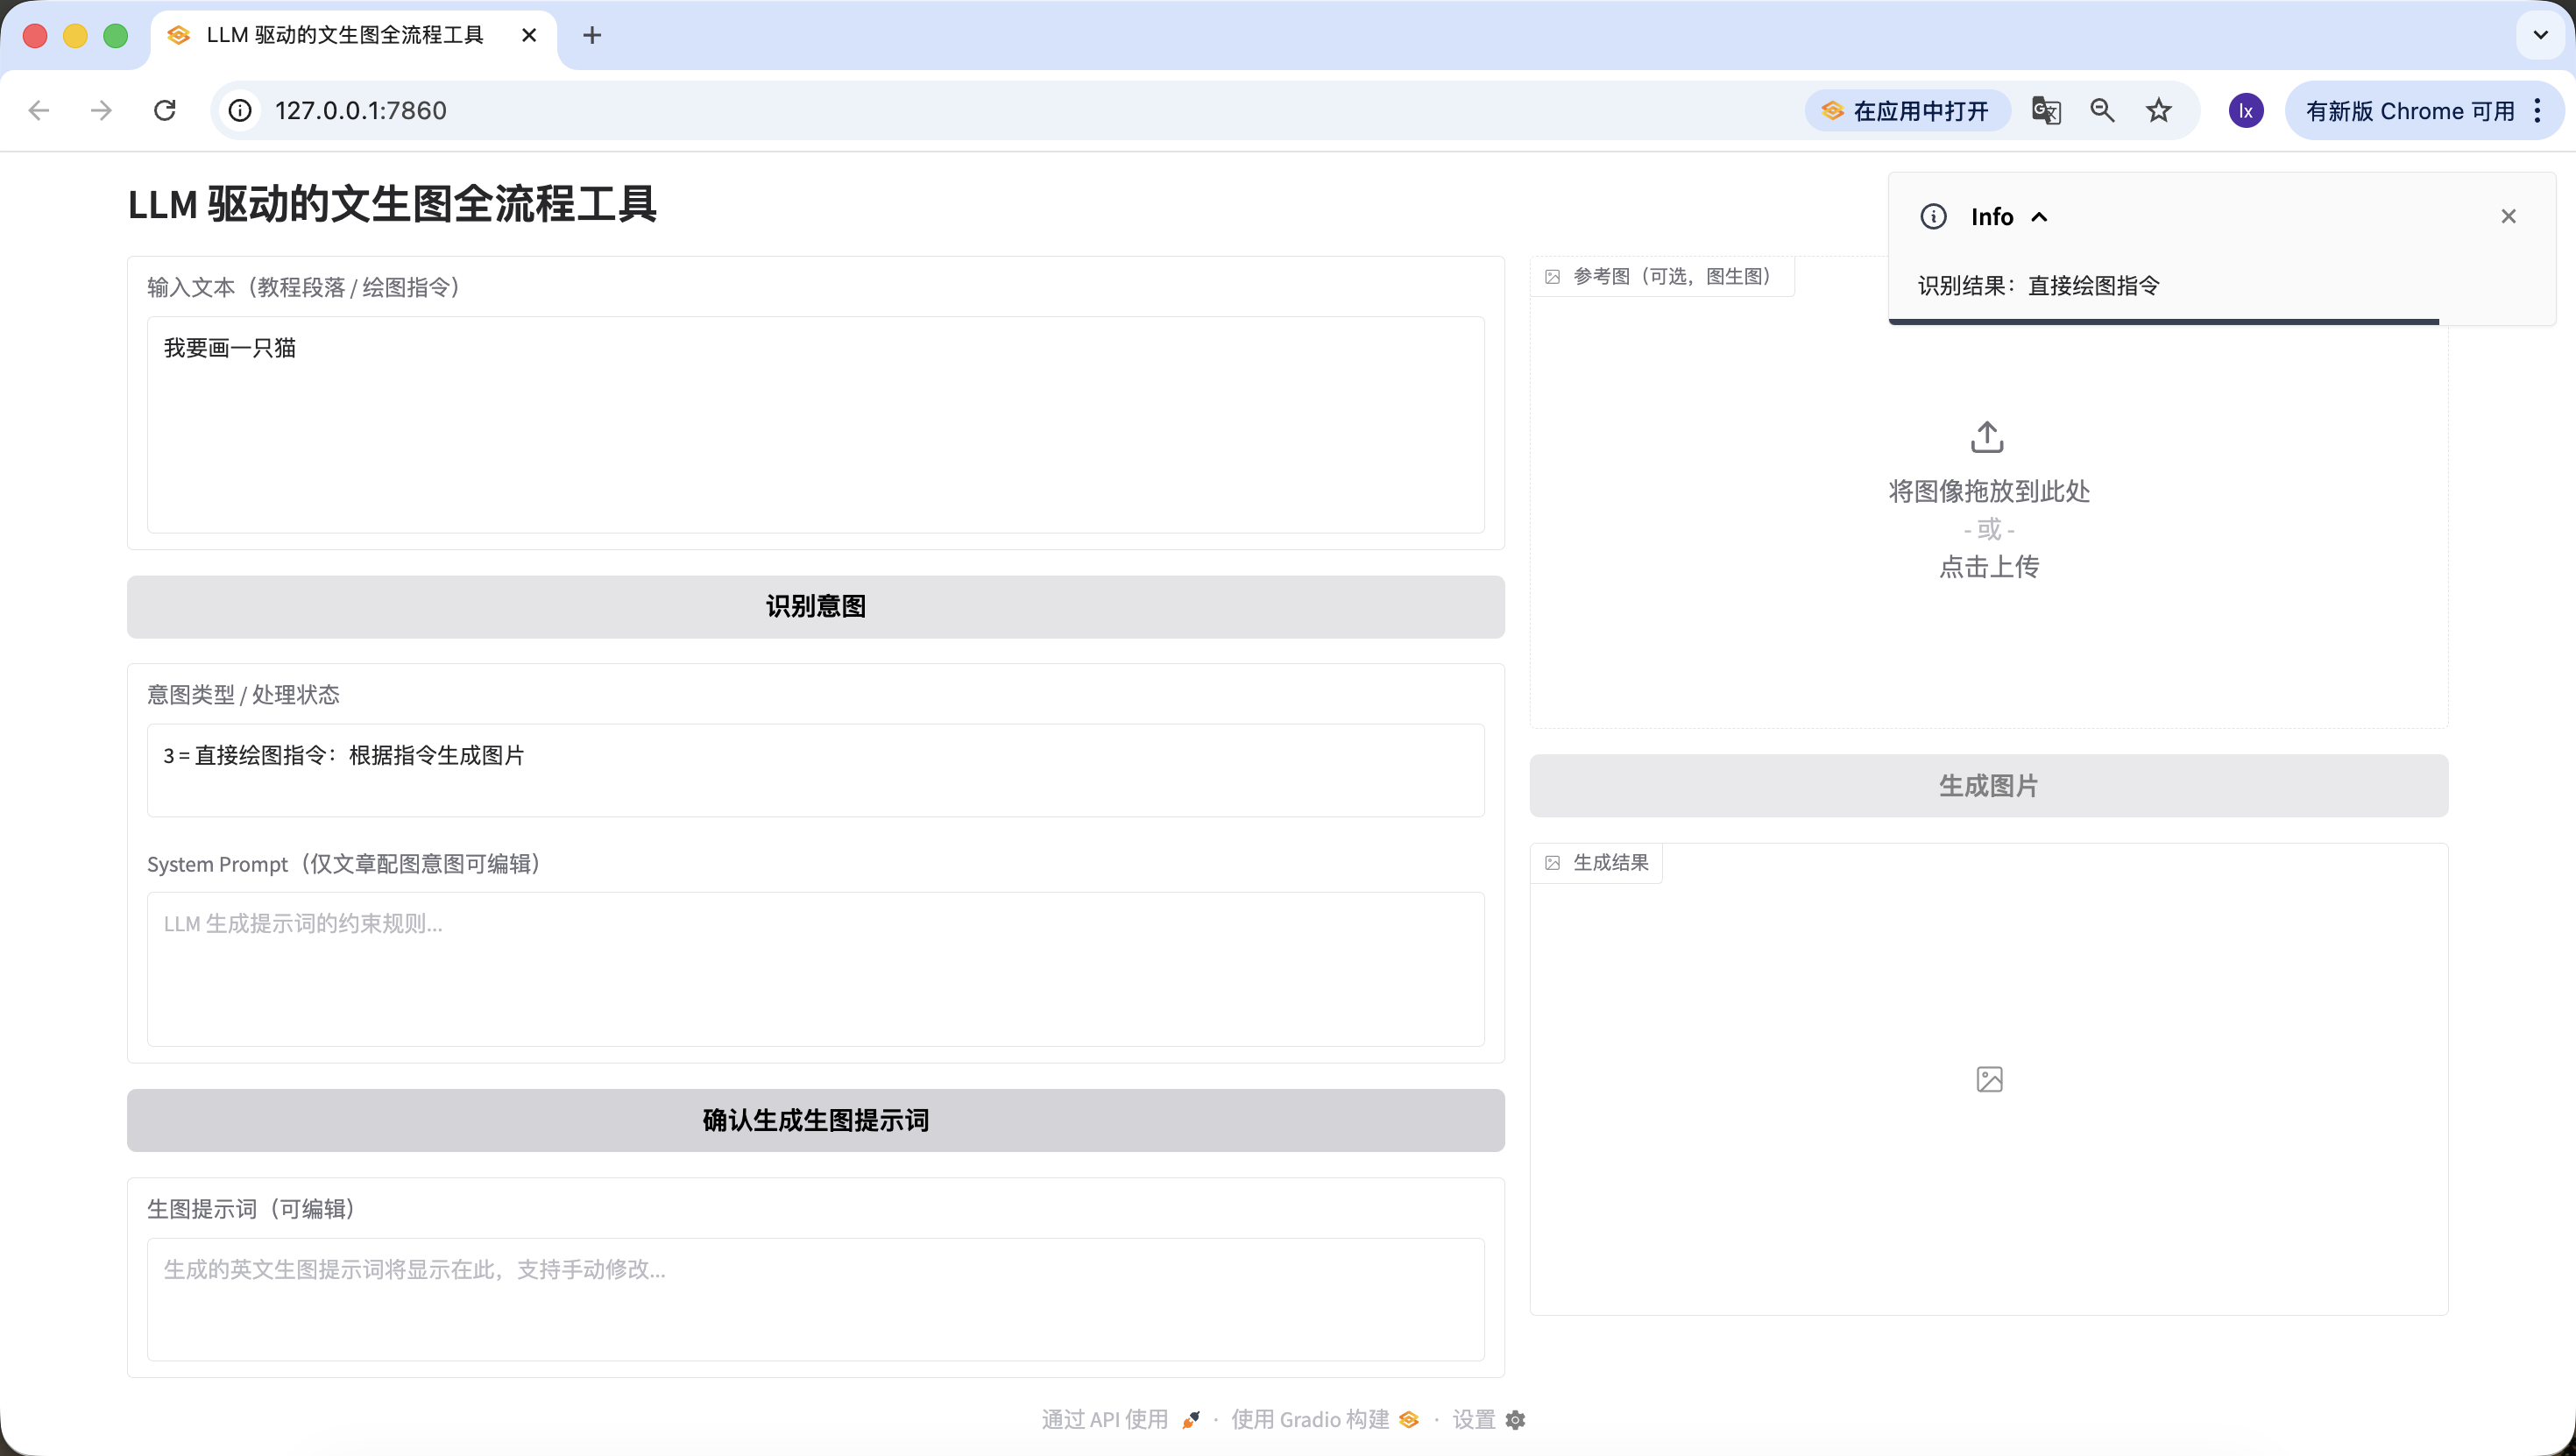Open the tab search dropdown arrow
This screenshot has height=1456, width=2576.
(2540, 35)
